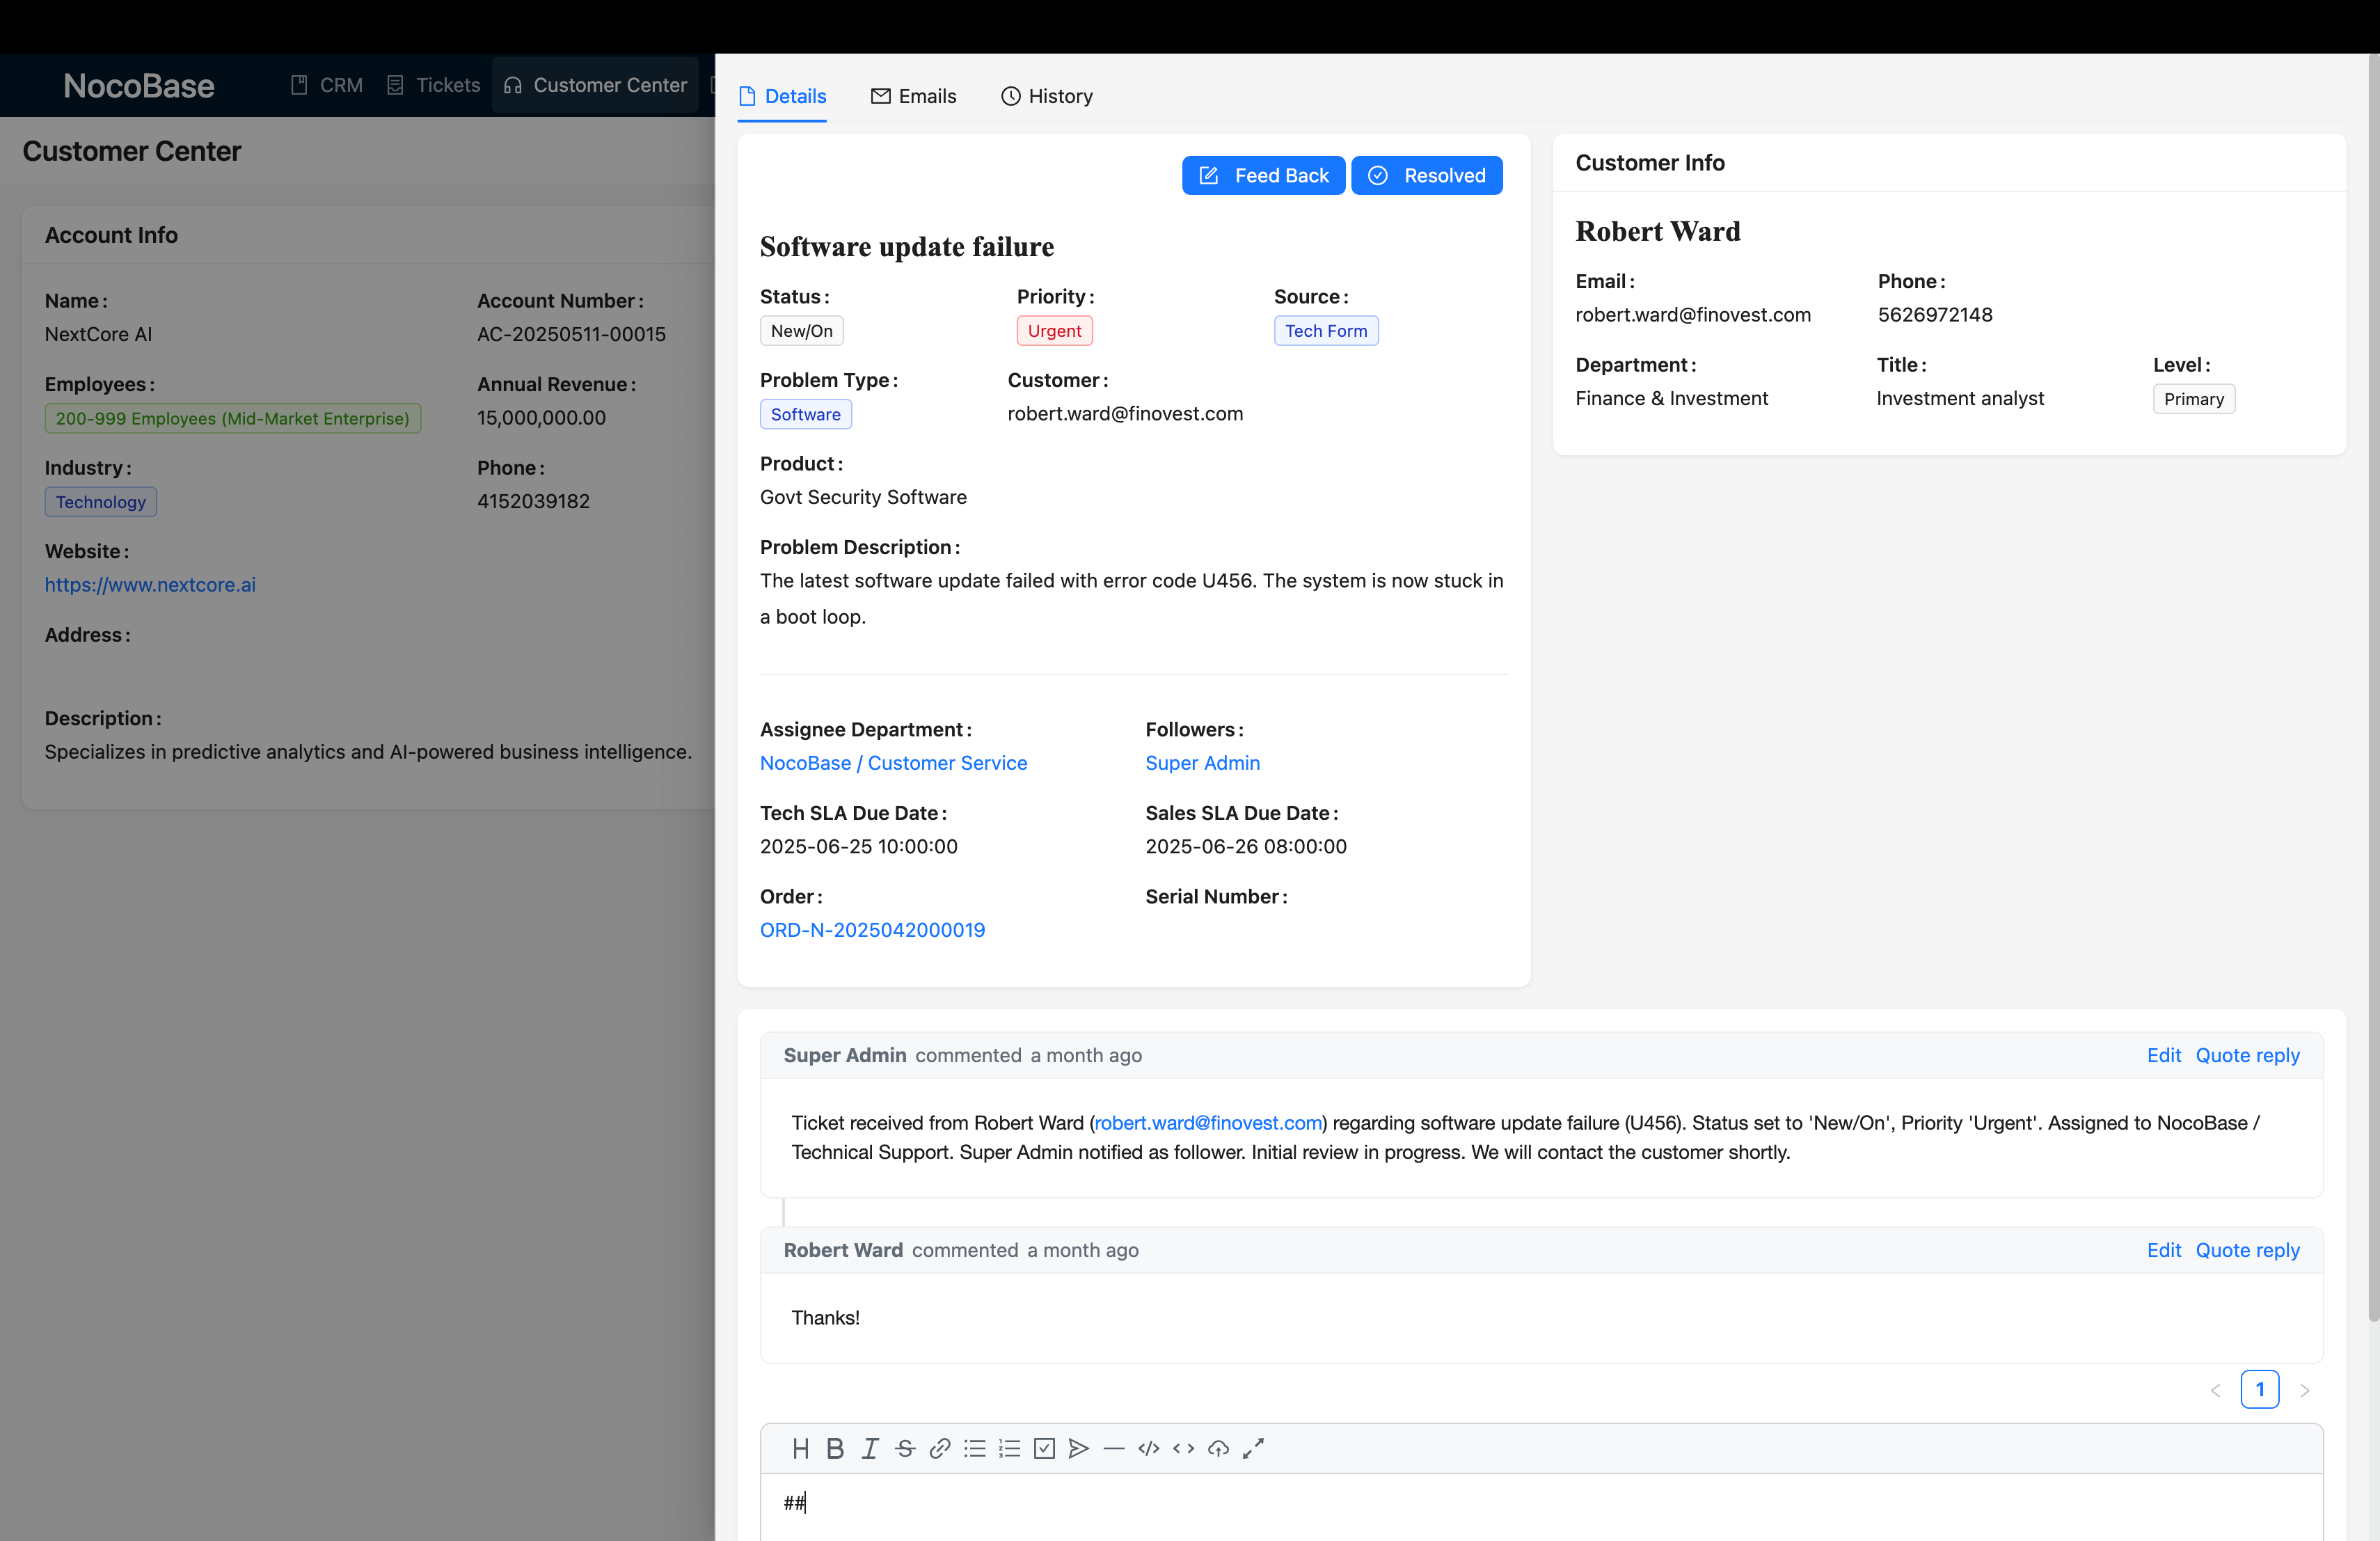Viewport: 2380px width, 1541px height.
Task: Insert a numbered list
Action: coord(1009,1448)
